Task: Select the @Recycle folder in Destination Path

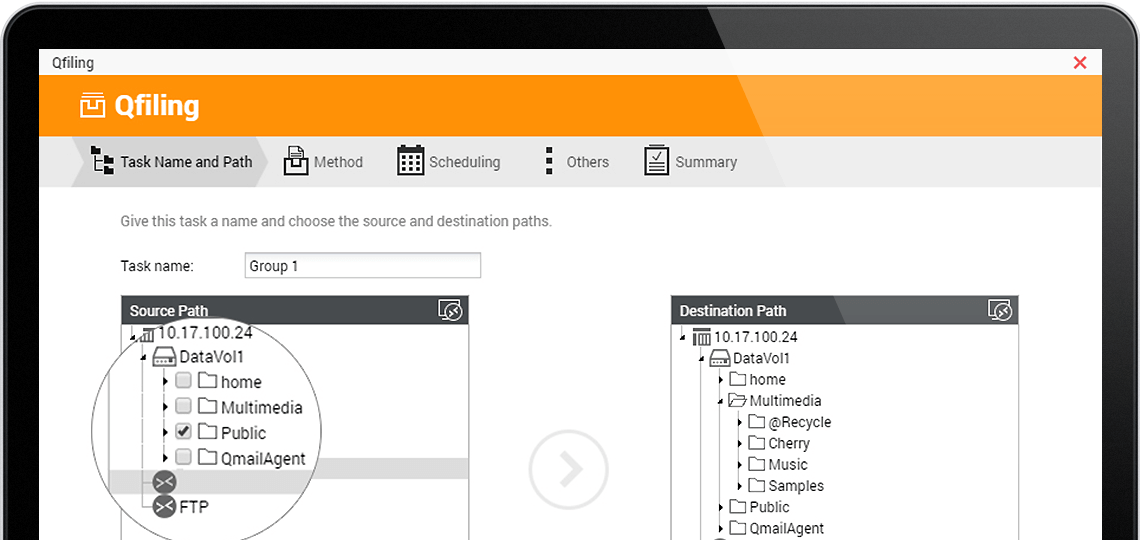Action: pyautogui.click(x=800, y=422)
